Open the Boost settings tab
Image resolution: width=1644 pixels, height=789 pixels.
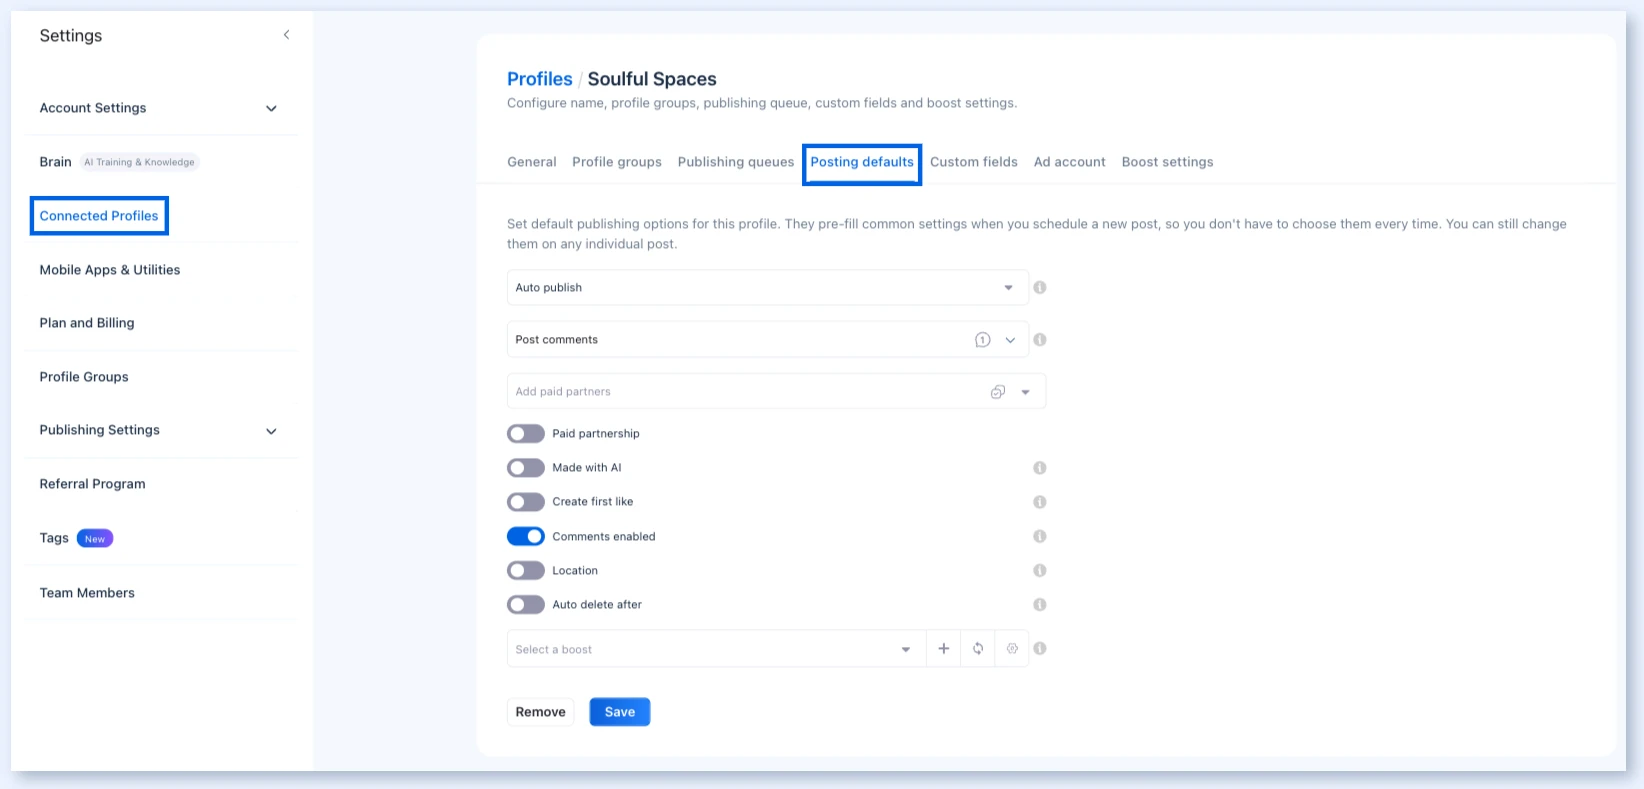(1168, 162)
